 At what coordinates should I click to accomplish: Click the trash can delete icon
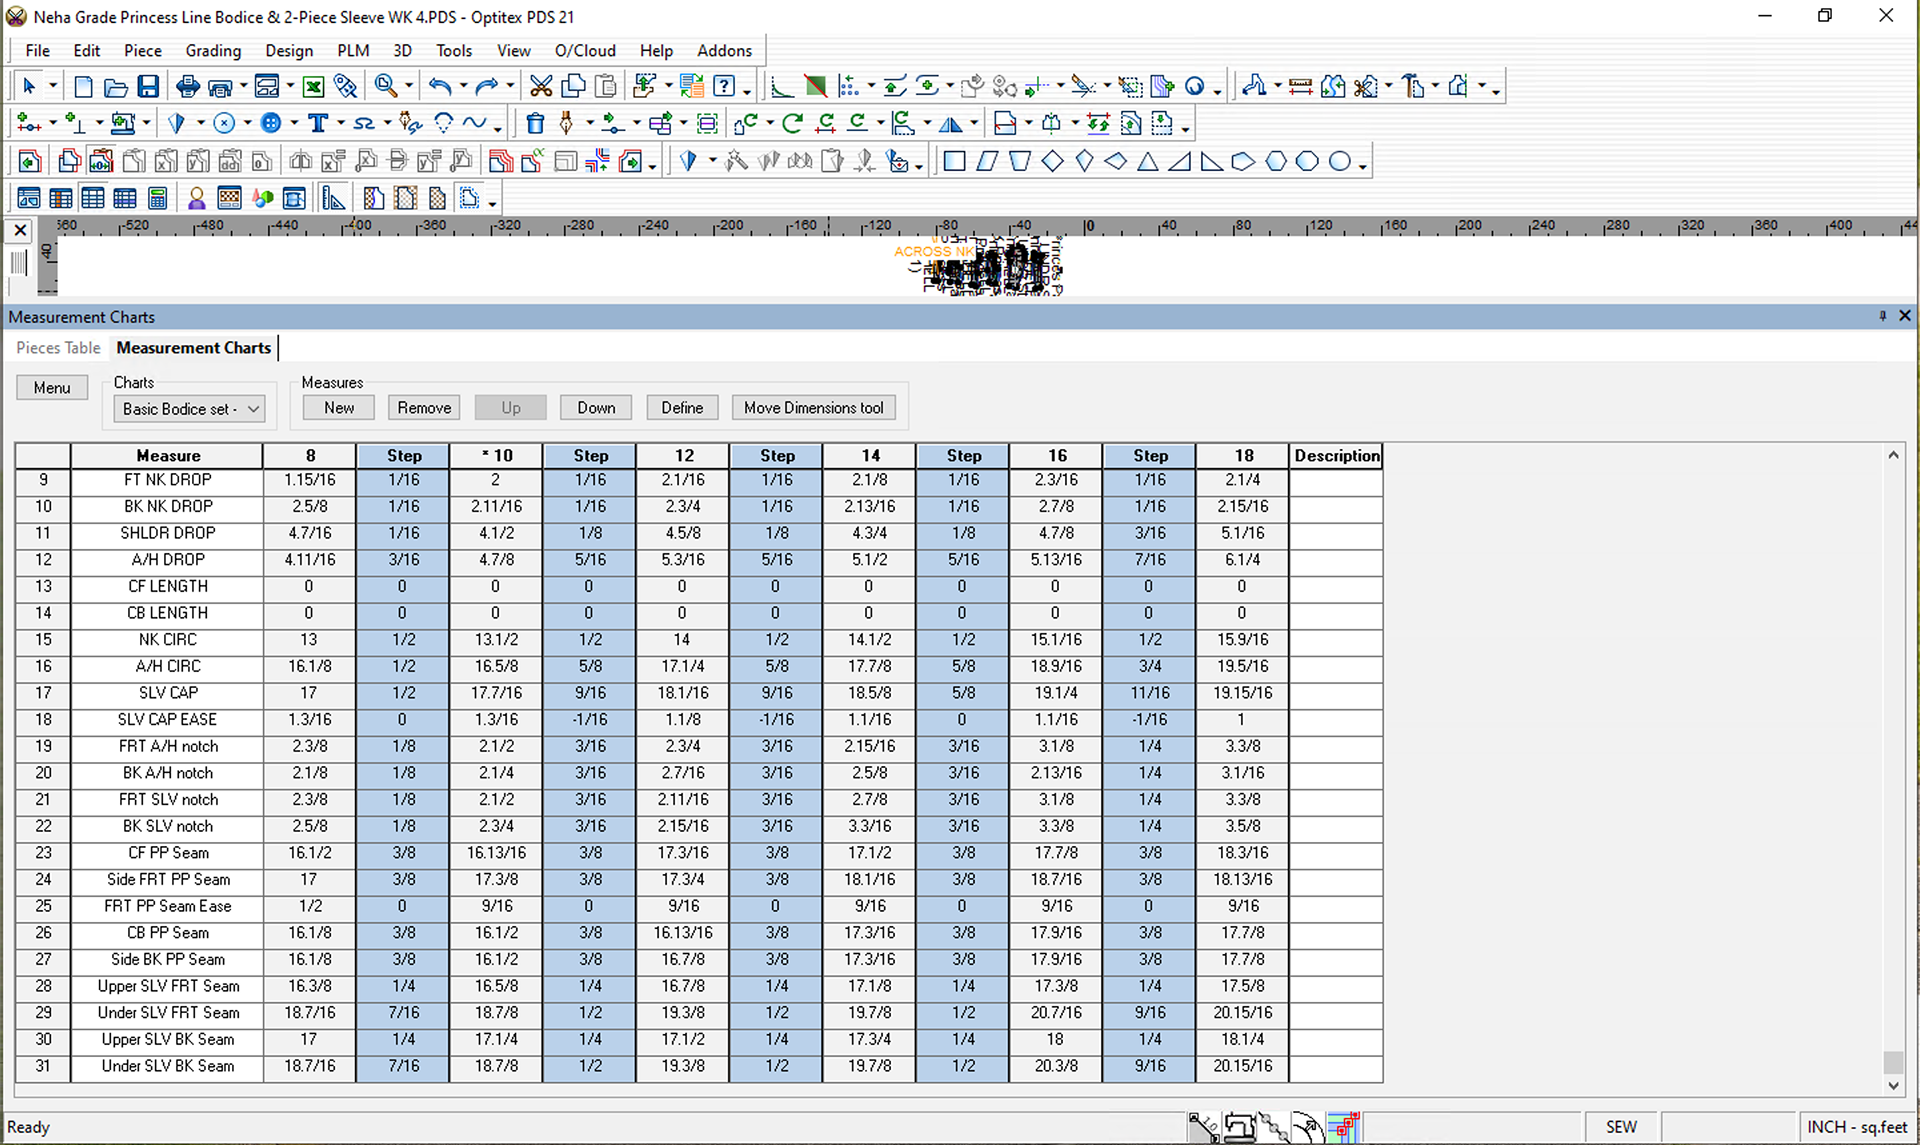[535, 124]
